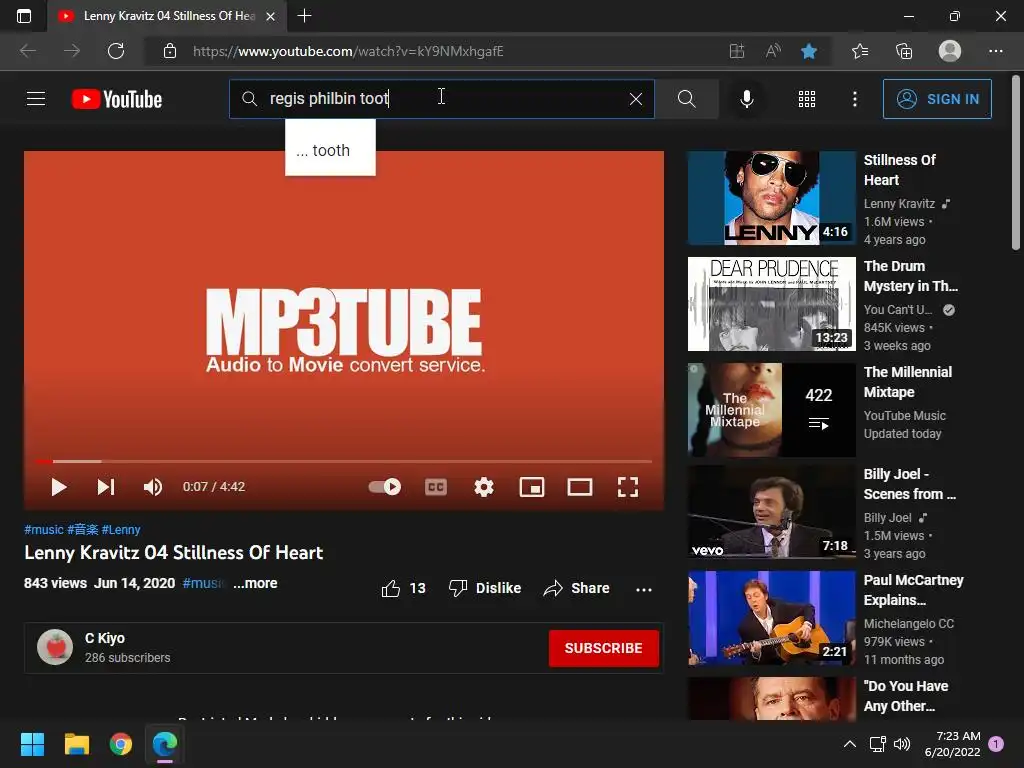The image size is (1024, 768).
Task: Subscribe to C Kiyo channel
Action: (603, 648)
